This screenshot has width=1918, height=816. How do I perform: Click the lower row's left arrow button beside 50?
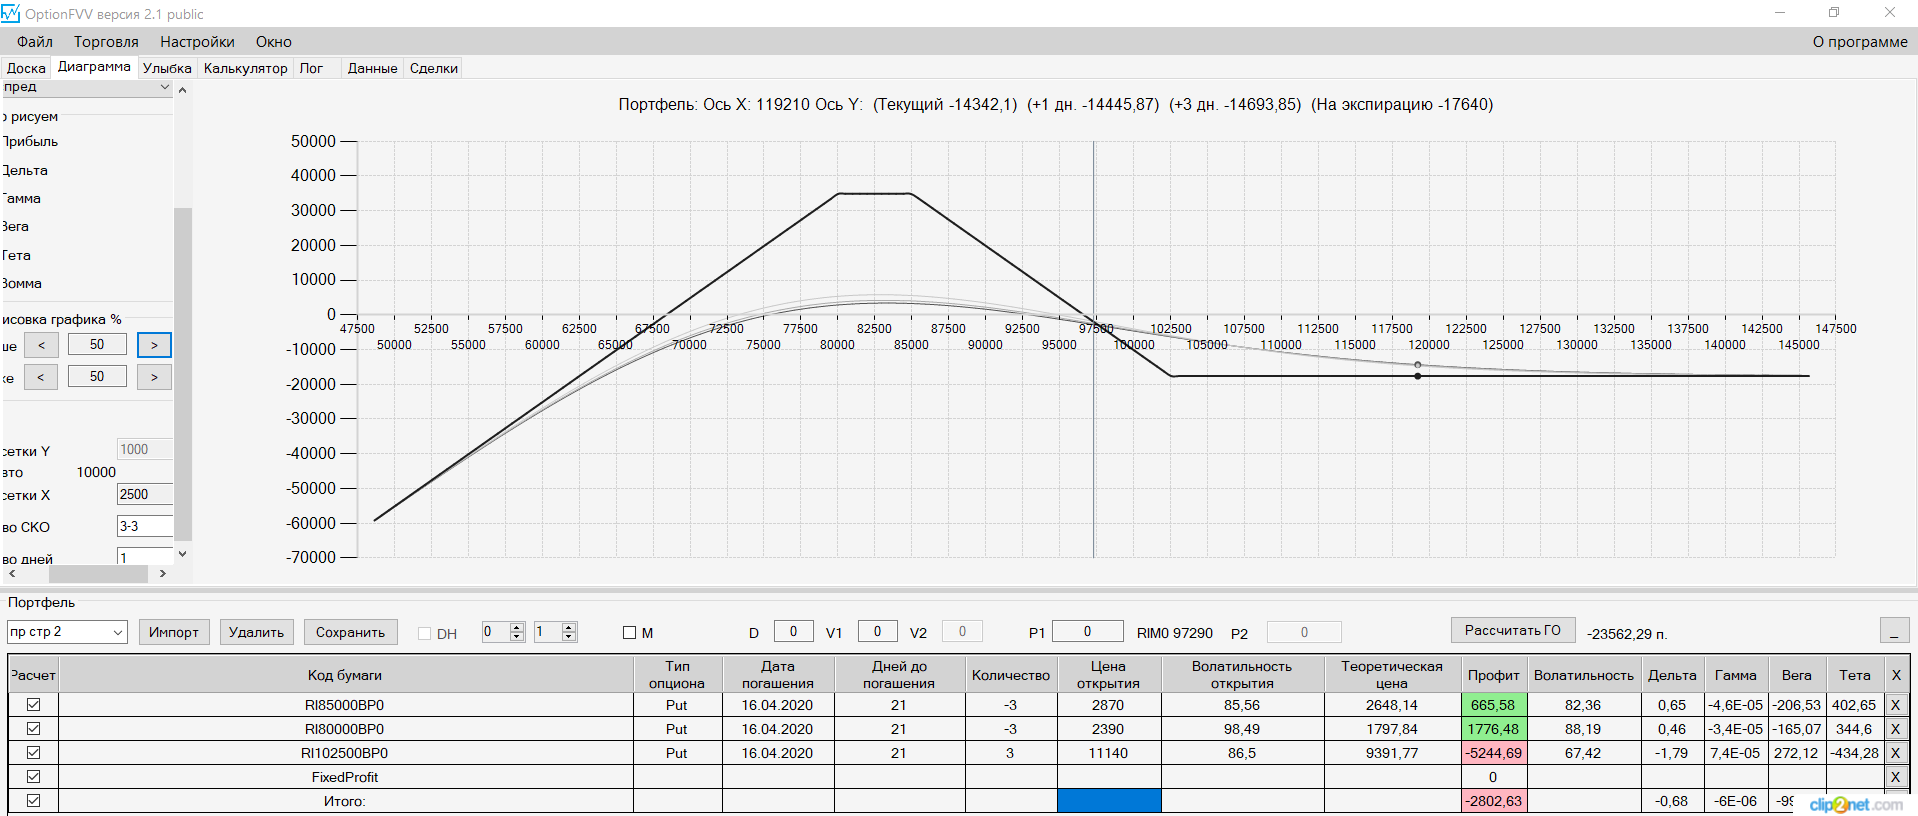coord(41,377)
